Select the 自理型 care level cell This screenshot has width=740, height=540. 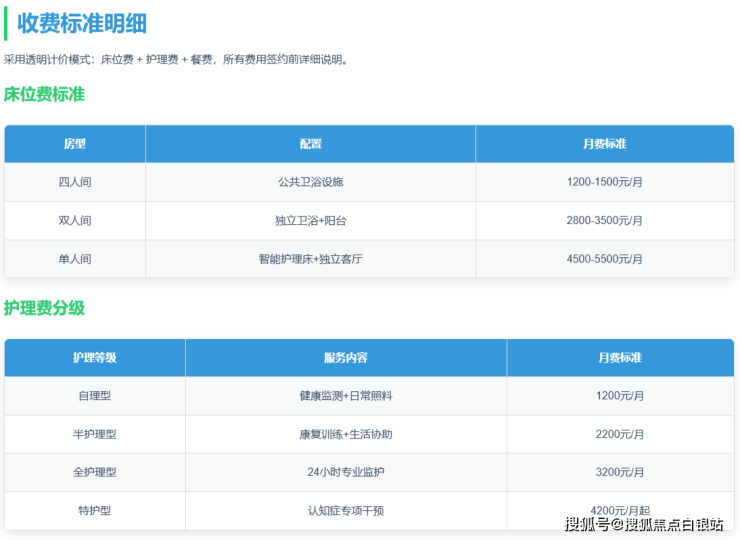click(x=95, y=396)
